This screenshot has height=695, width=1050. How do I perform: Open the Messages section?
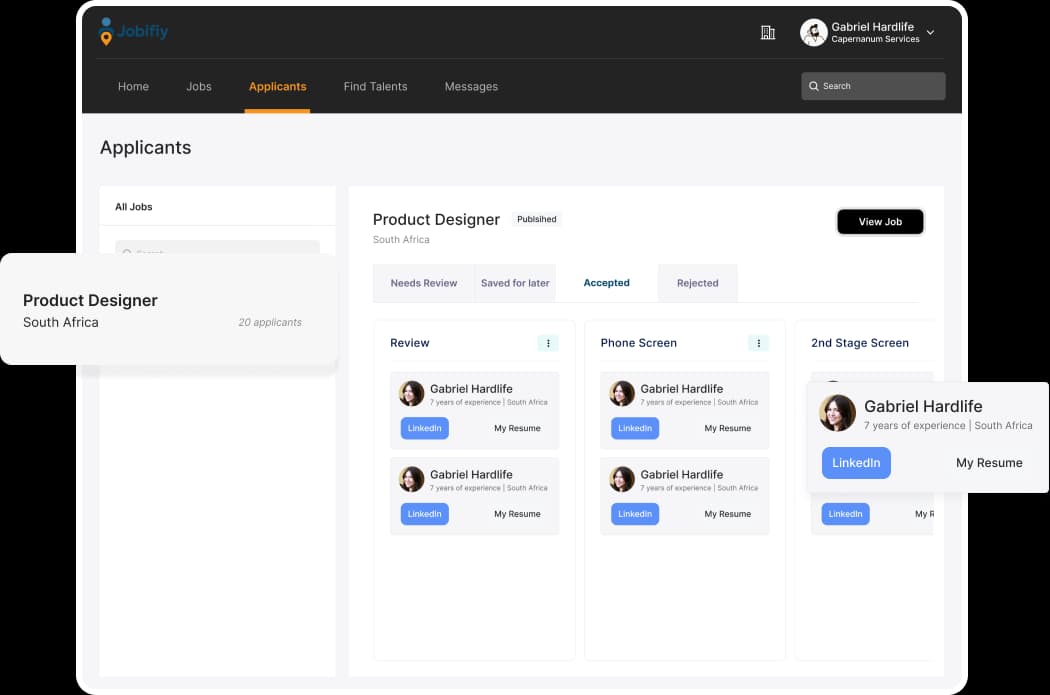(x=471, y=86)
